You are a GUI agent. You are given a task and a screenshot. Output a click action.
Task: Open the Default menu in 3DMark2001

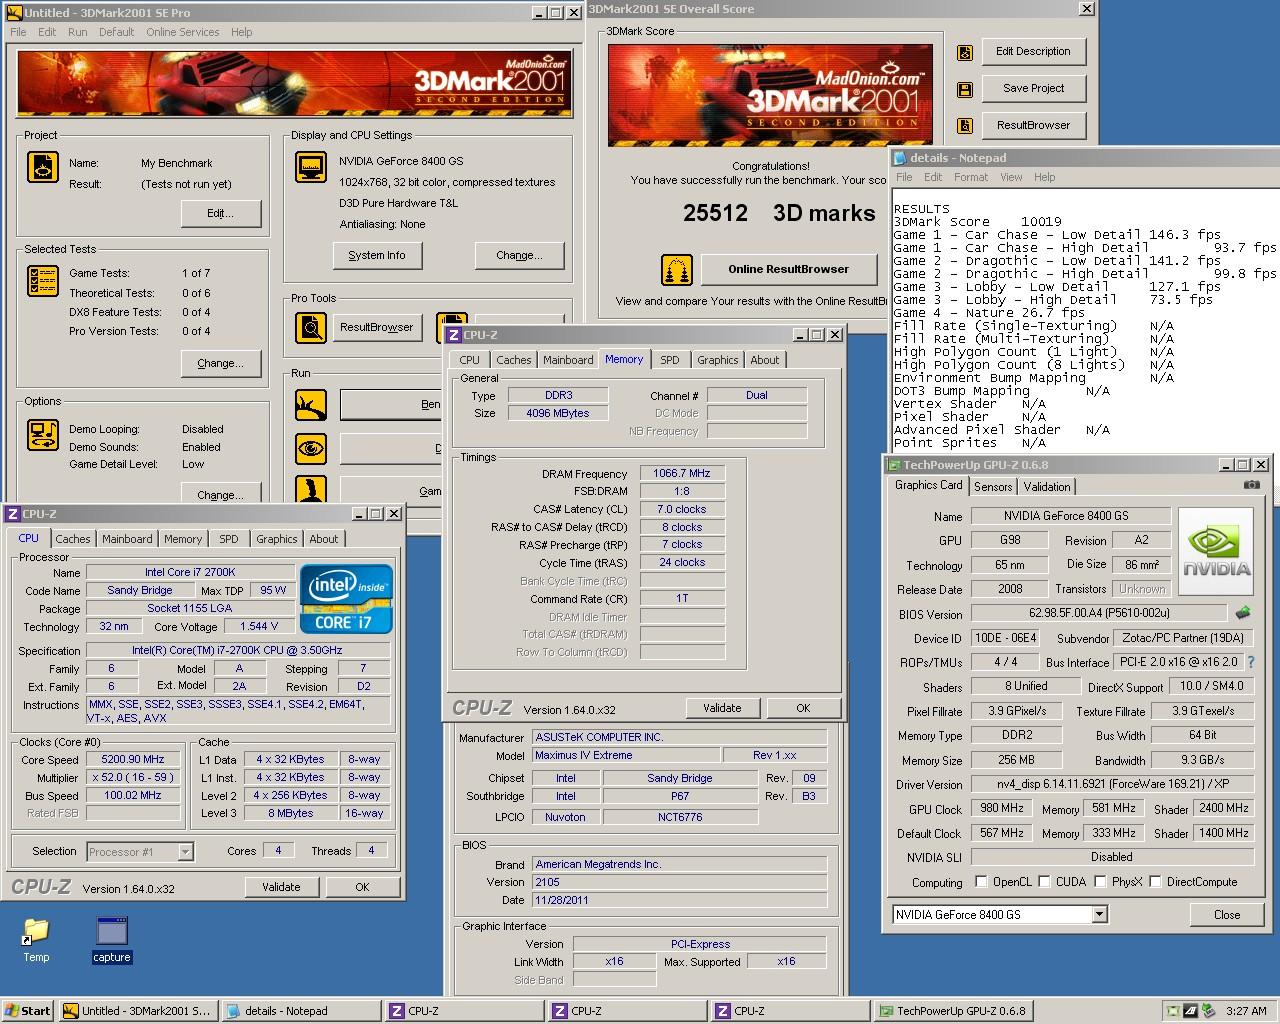pyautogui.click(x=116, y=32)
